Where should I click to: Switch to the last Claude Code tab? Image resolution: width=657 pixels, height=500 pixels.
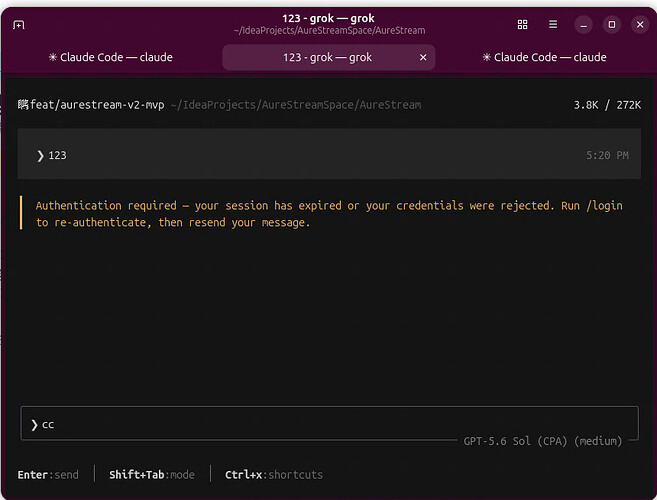click(x=544, y=57)
